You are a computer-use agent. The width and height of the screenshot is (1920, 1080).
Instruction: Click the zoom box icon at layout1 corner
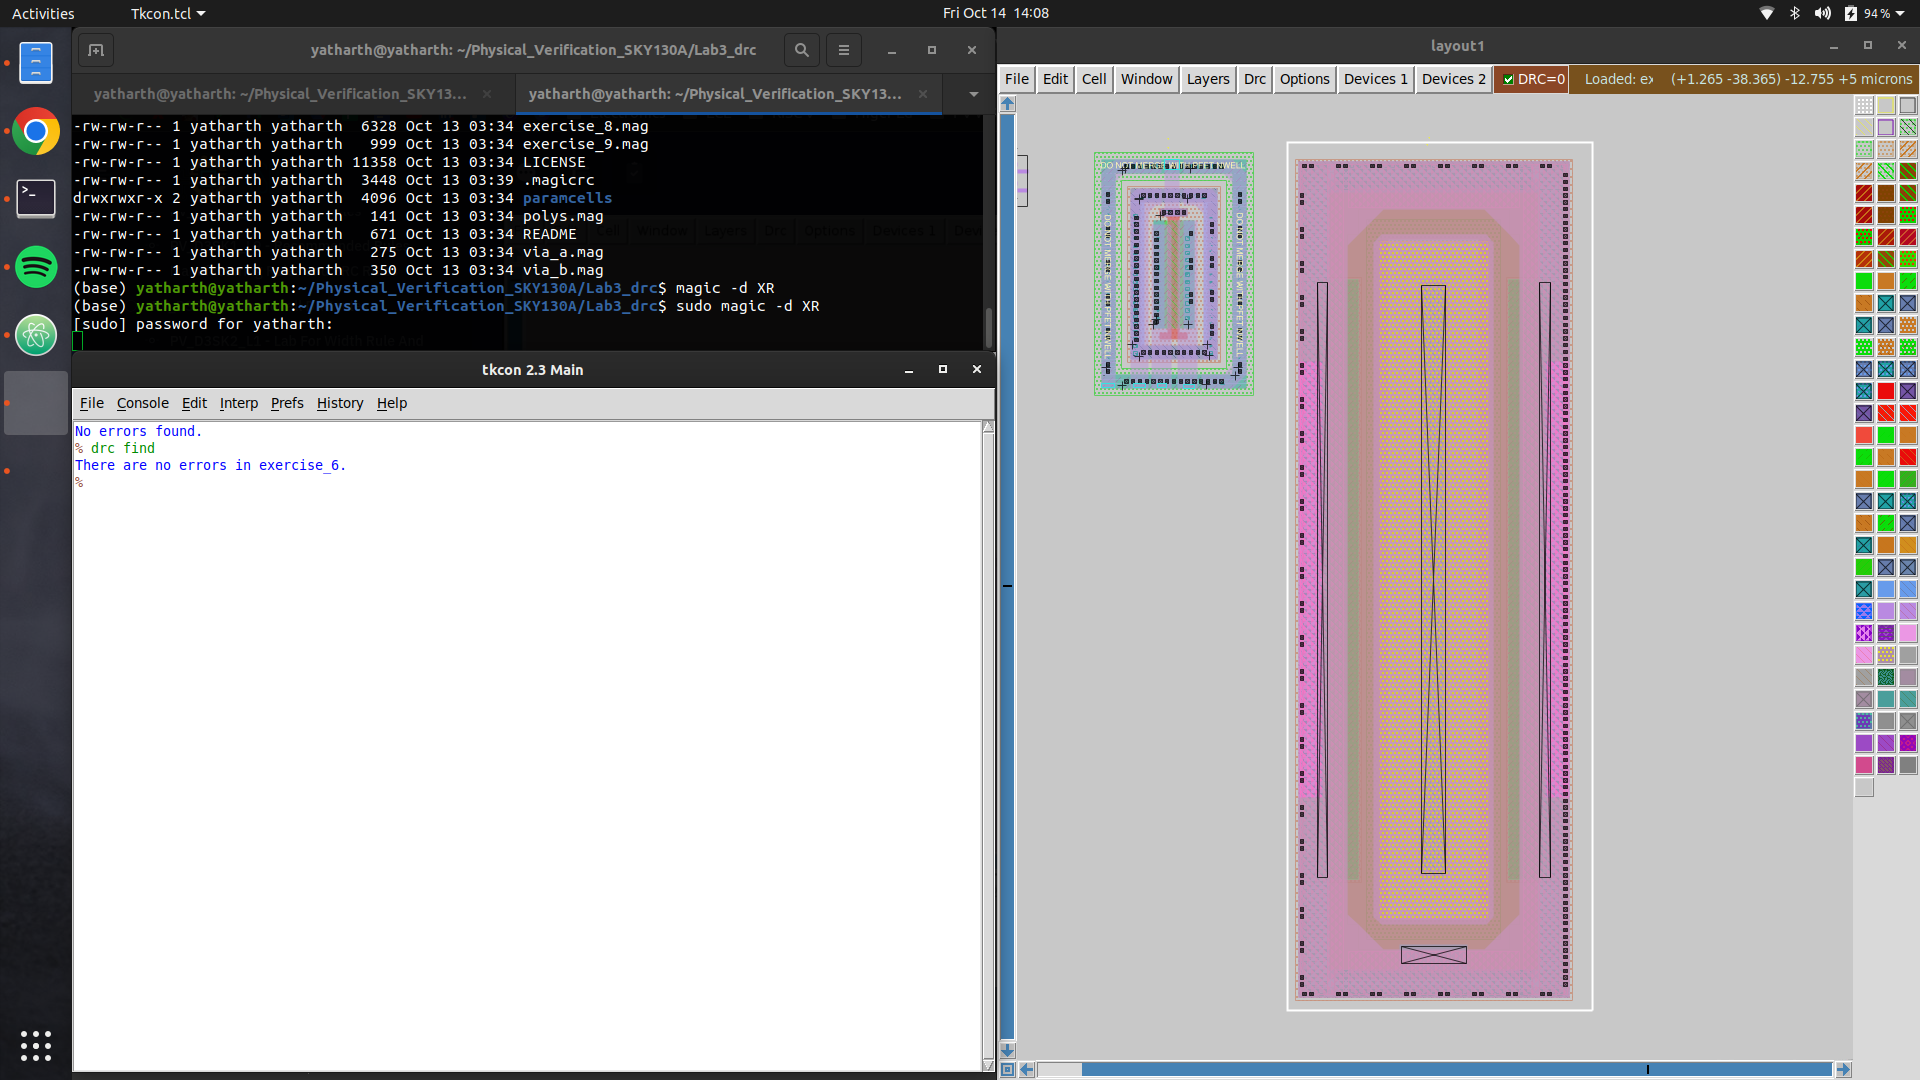click(1008, 1070)
